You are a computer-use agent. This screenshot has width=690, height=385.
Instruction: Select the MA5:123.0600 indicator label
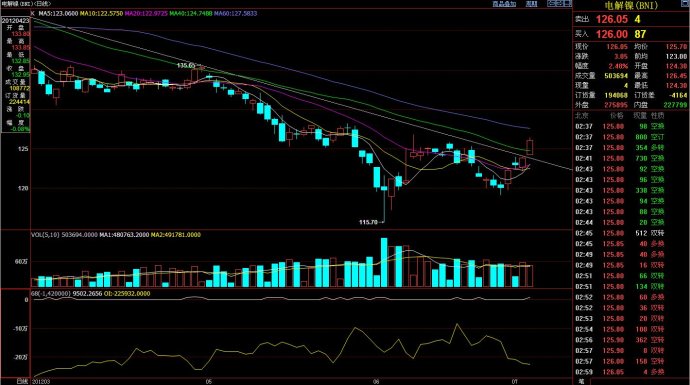(x=59, y=14)
